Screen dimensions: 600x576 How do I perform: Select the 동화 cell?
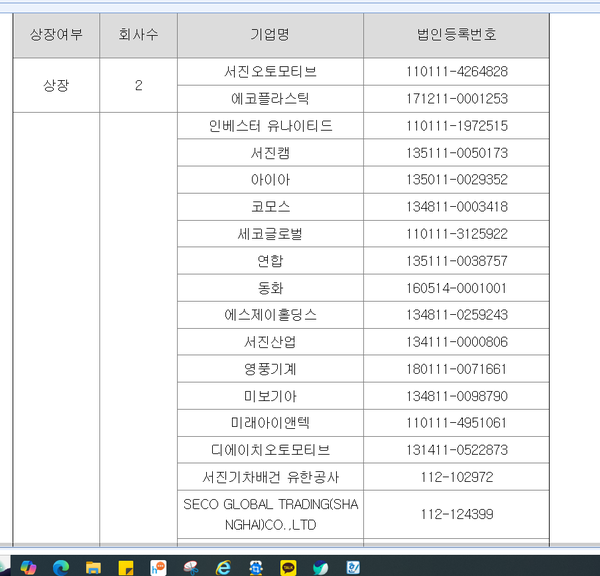(270, 288)
